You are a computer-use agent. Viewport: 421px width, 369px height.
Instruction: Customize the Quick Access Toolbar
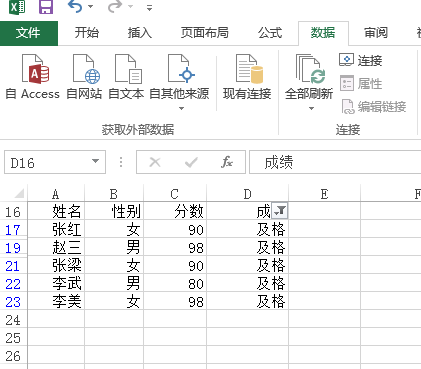(149, 8)
